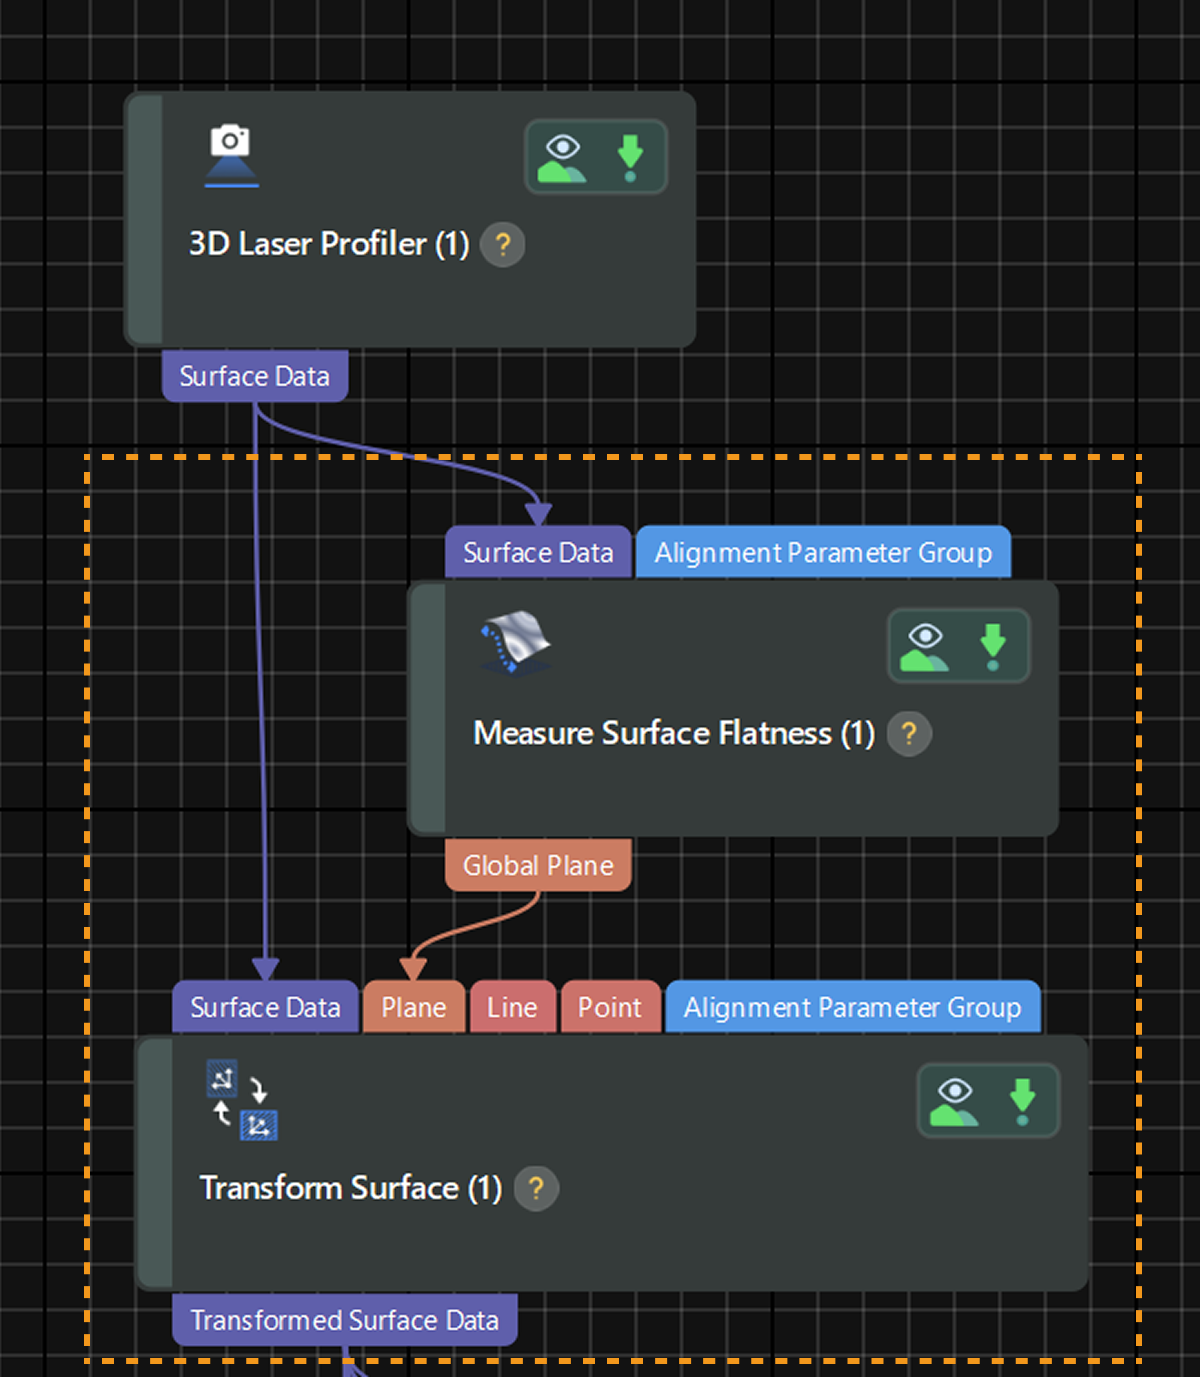Select the Plane input port on Transform Surface
This screenshot has height=1378, width=1200.
coord(413,1007)
